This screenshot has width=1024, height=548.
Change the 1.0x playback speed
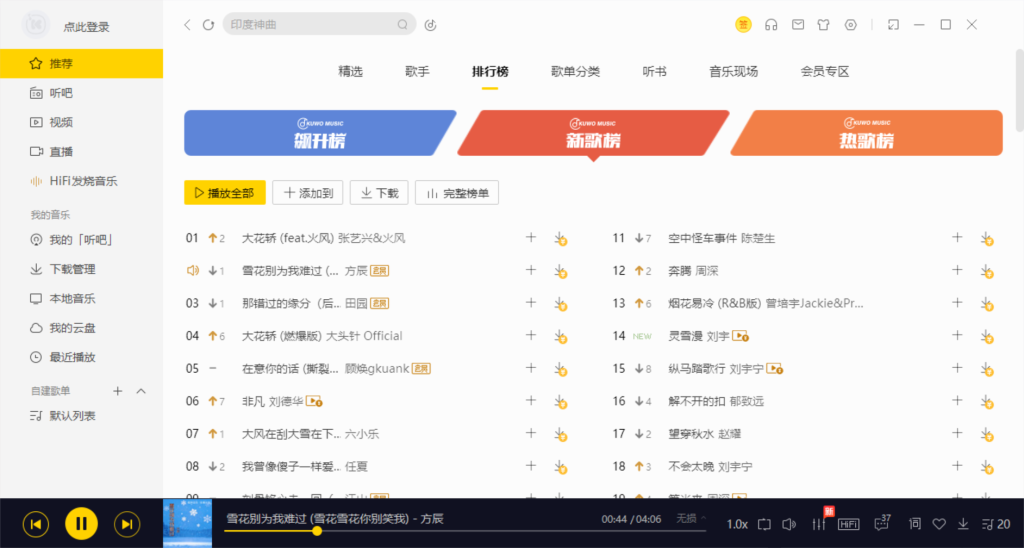pos(737,524)
